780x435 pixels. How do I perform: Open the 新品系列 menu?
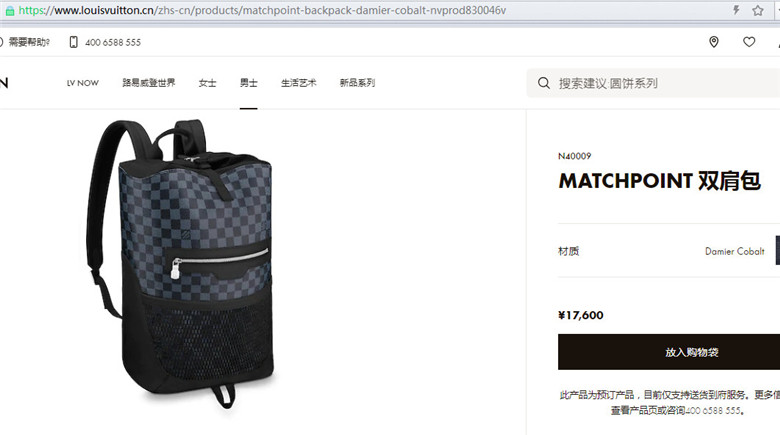pyautogui.click(x=357, y=83)
